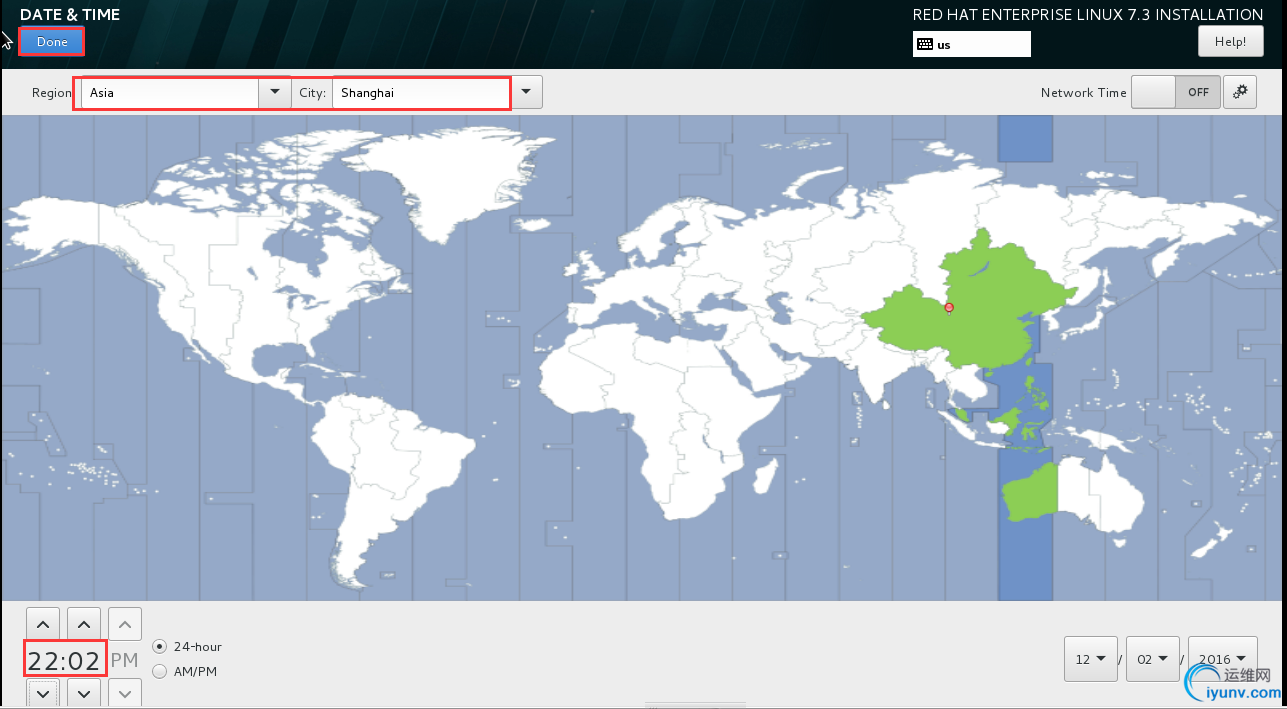Decrease hours with the down arrow

click(43, 692)
